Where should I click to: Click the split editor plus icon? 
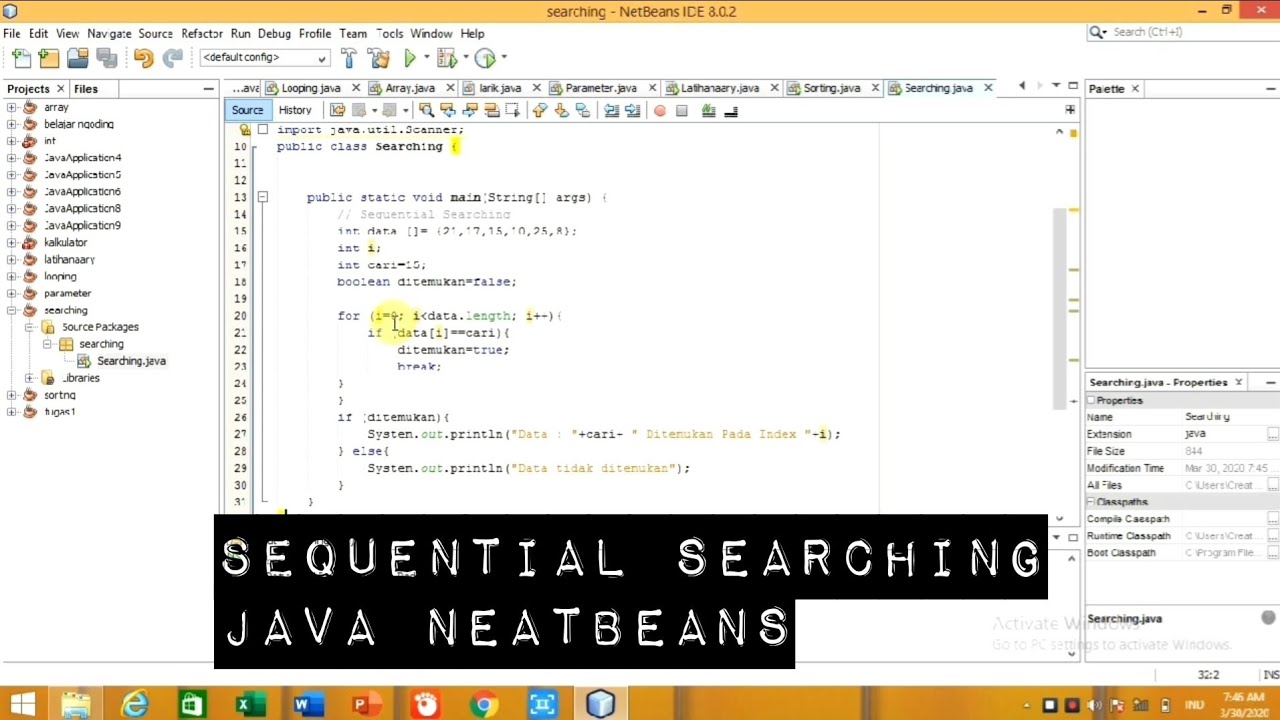(x=1070, y=110)
